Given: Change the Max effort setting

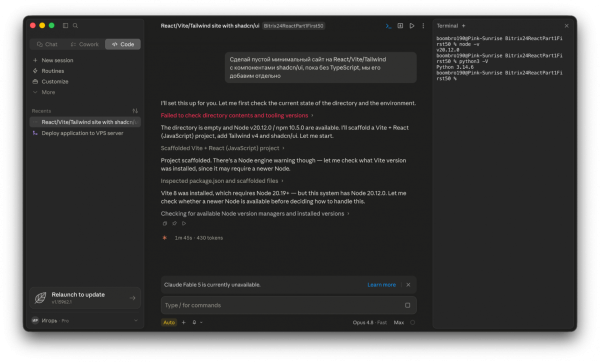Looking at the screenshot, I should click(x=399, y=323).
